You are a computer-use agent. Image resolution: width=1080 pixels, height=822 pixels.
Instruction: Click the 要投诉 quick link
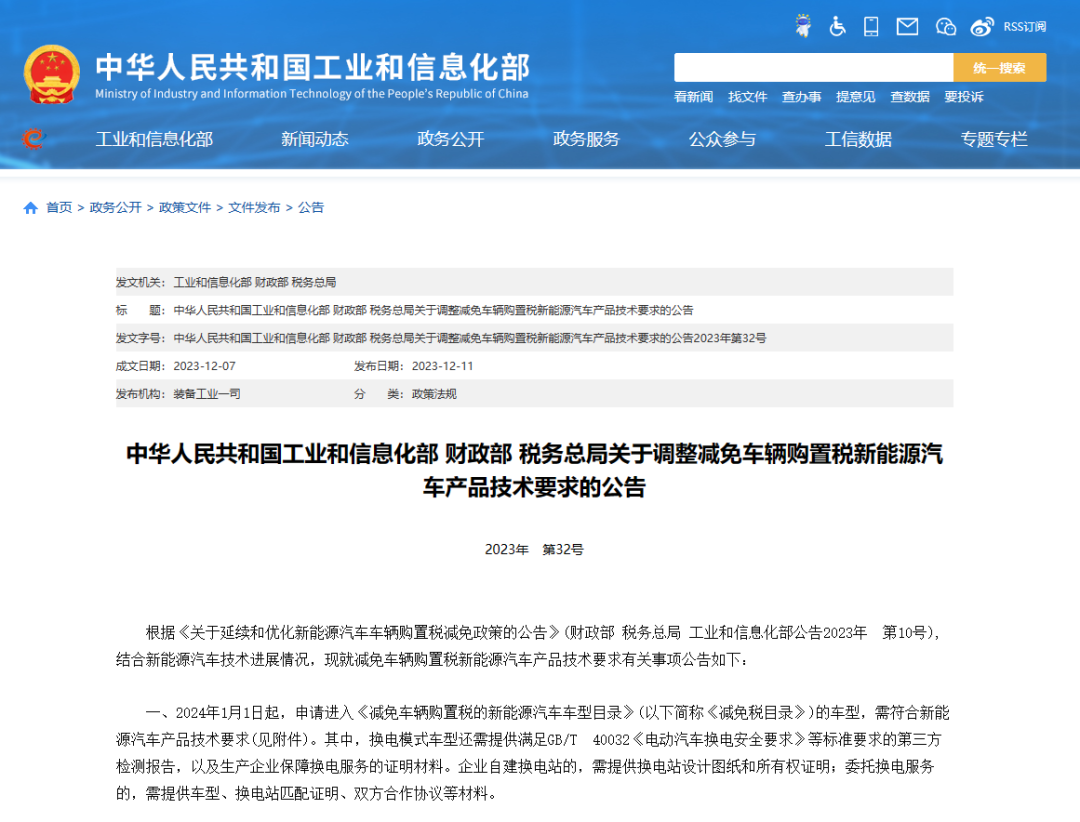[964, 97]
